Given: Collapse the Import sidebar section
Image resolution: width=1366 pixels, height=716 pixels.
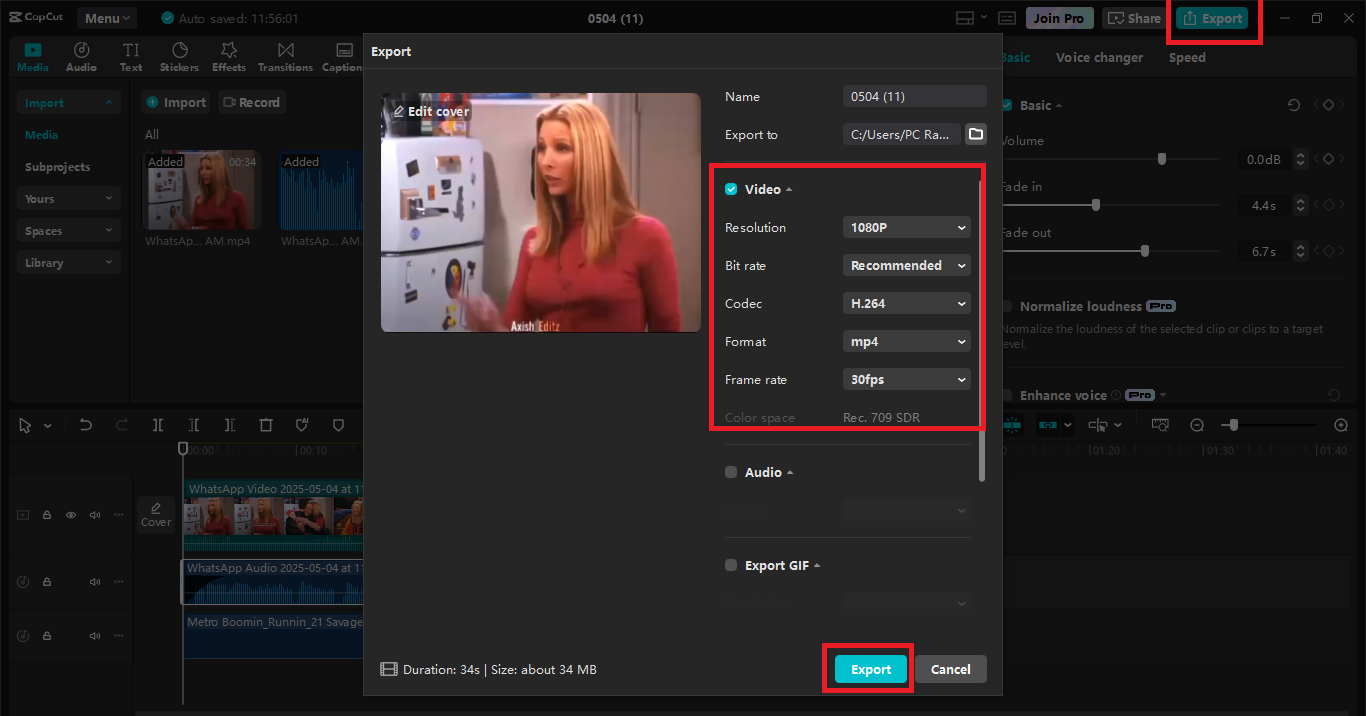Looking at the screenshot, I should [x=68, y=103].
